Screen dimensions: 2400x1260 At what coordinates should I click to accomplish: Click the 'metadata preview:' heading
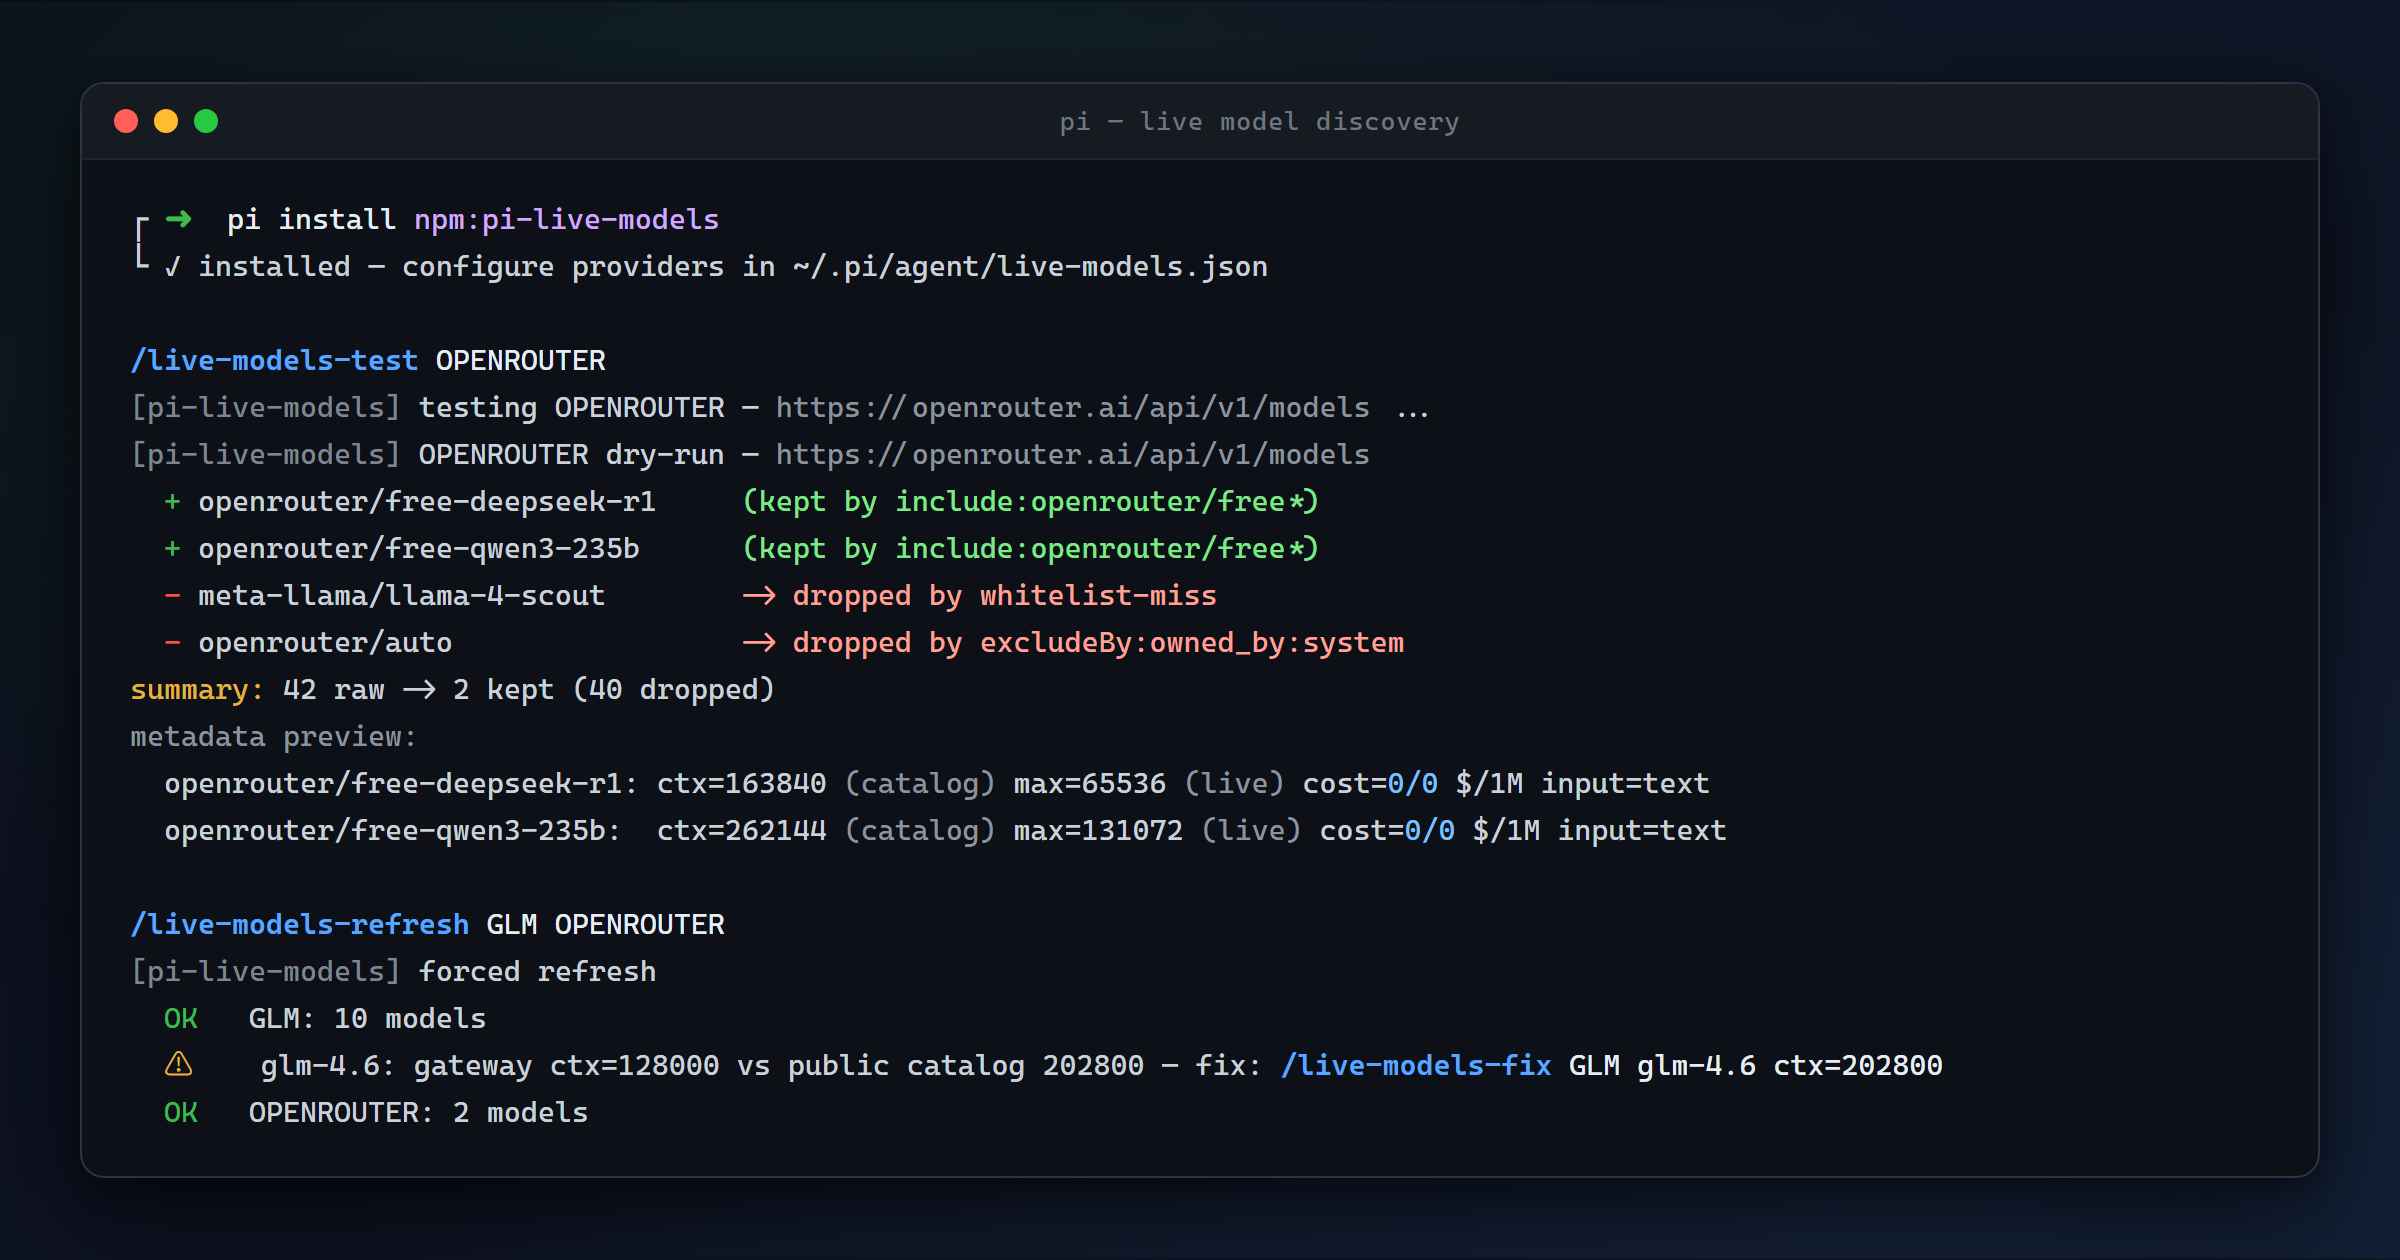point(274,737)
